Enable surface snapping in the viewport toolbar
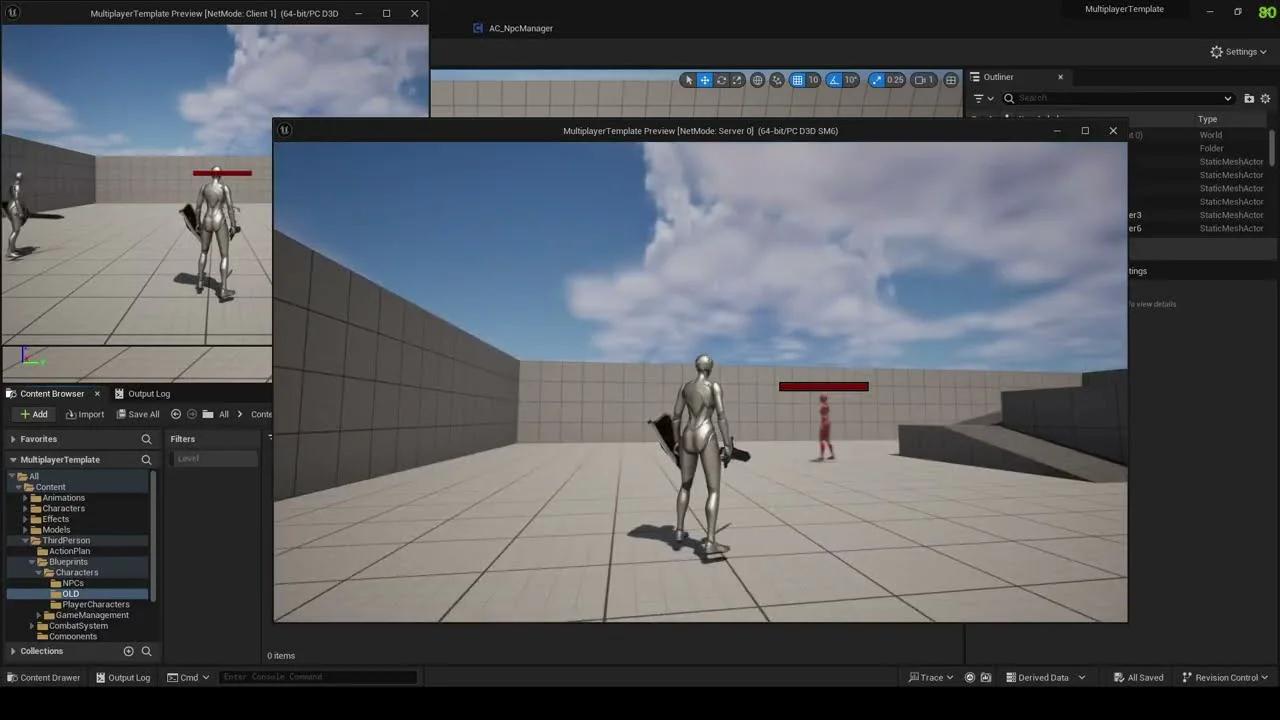Viewport: 1280px width, 720px height. [777, 80]
